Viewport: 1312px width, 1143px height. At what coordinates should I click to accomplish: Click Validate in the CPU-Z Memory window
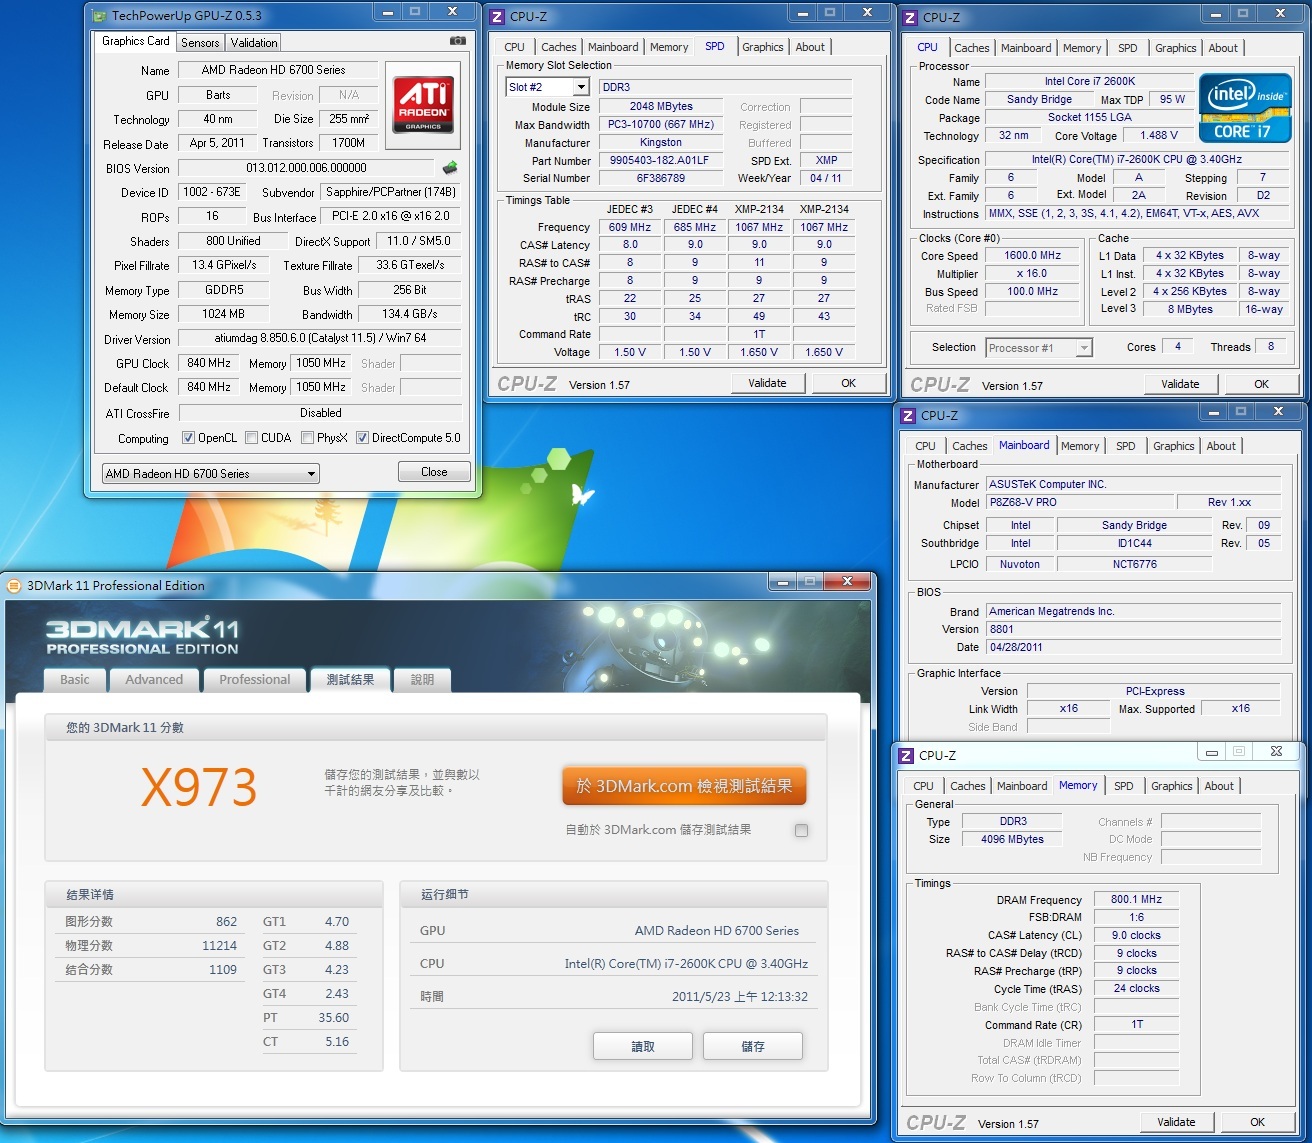point(1176,1122)
